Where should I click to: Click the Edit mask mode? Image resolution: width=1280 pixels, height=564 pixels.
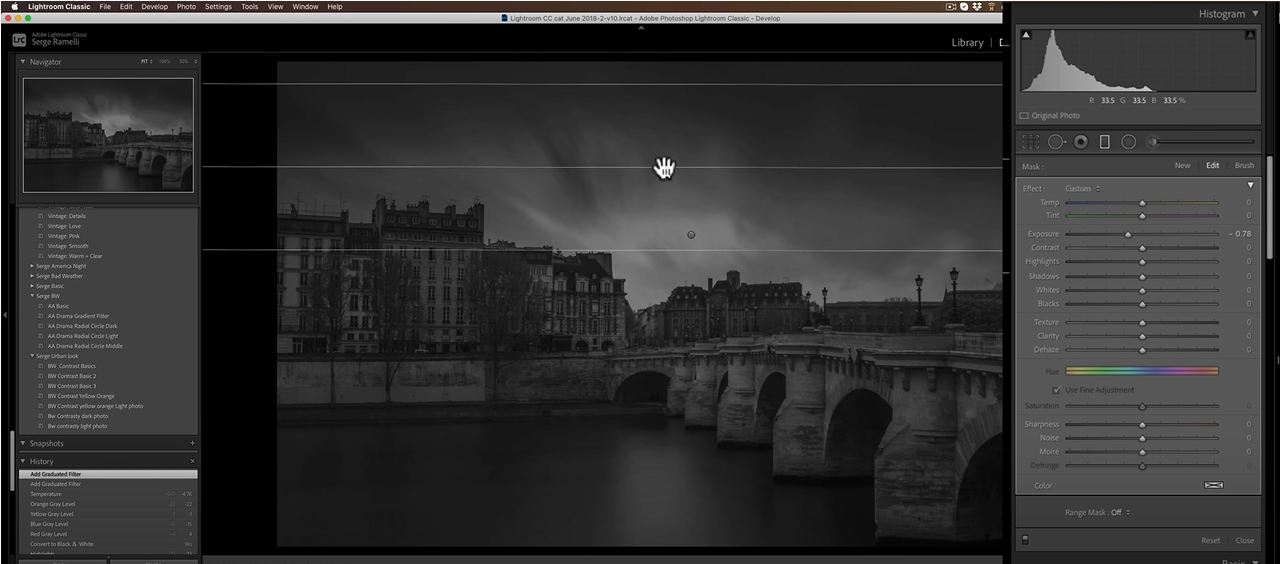pyautogui.click(x=1213, y=166)
